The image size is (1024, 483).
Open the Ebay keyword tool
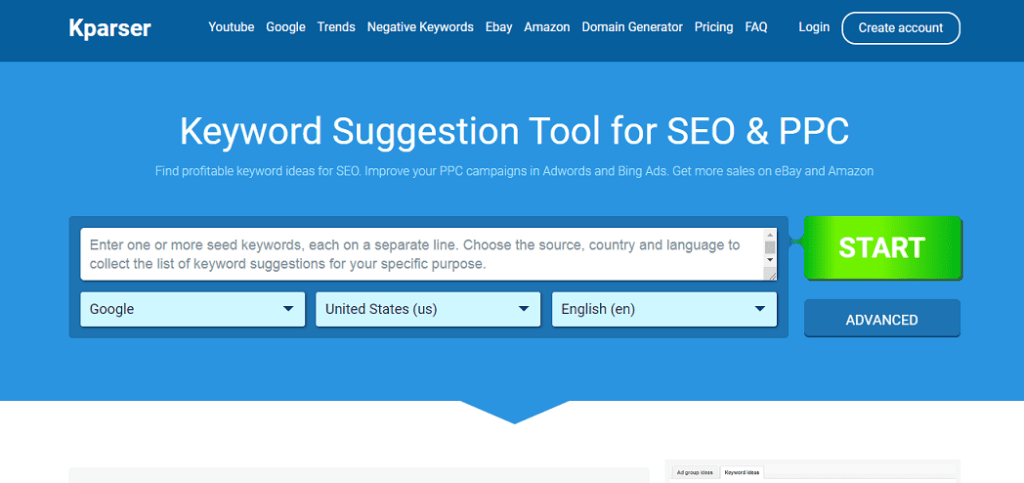click(x=499, y=27)
